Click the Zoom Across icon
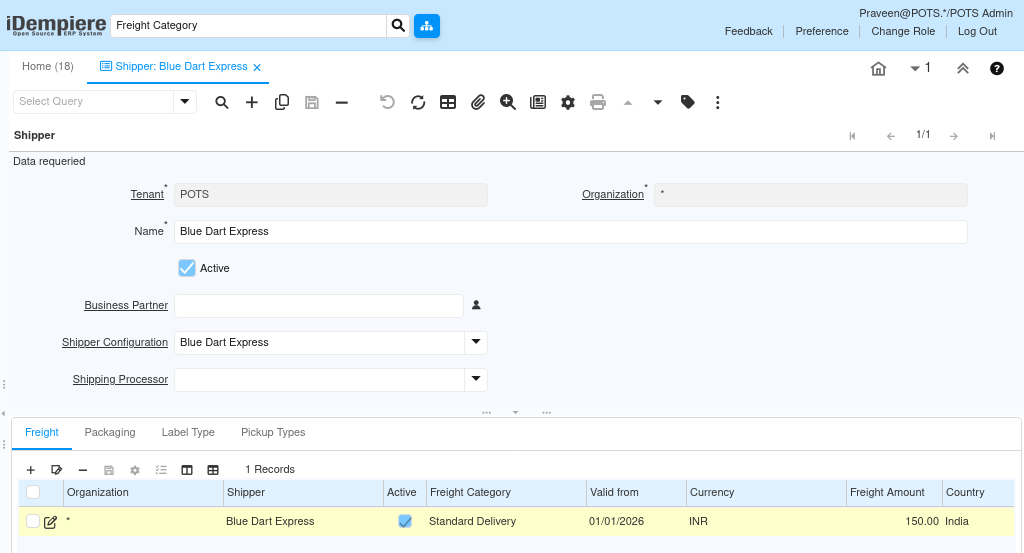 coord(507,103)
